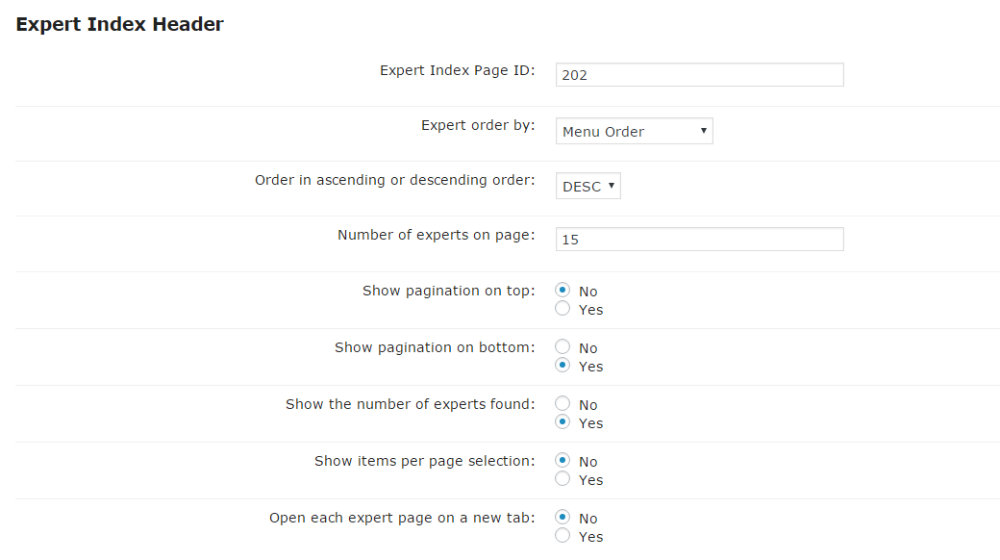Click the Expert order by label
Screen dimensions: 1000x560
click(x=478, y=125)
